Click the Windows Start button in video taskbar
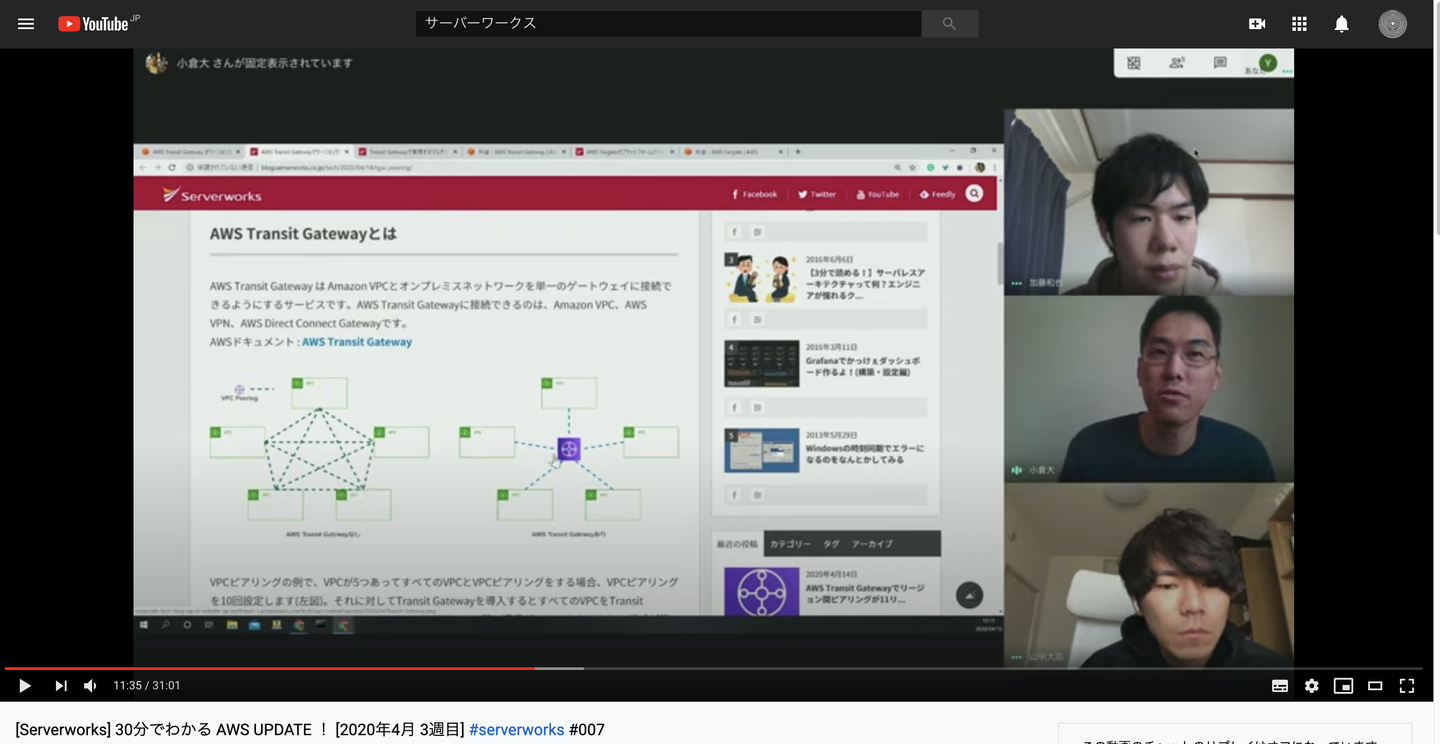1440x744 pixels. [x=144, y=625]
